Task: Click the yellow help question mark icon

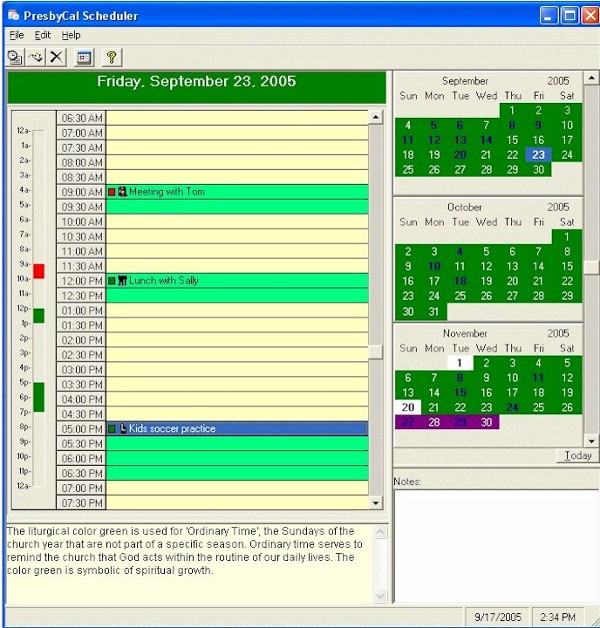Action: click(111, 58)
